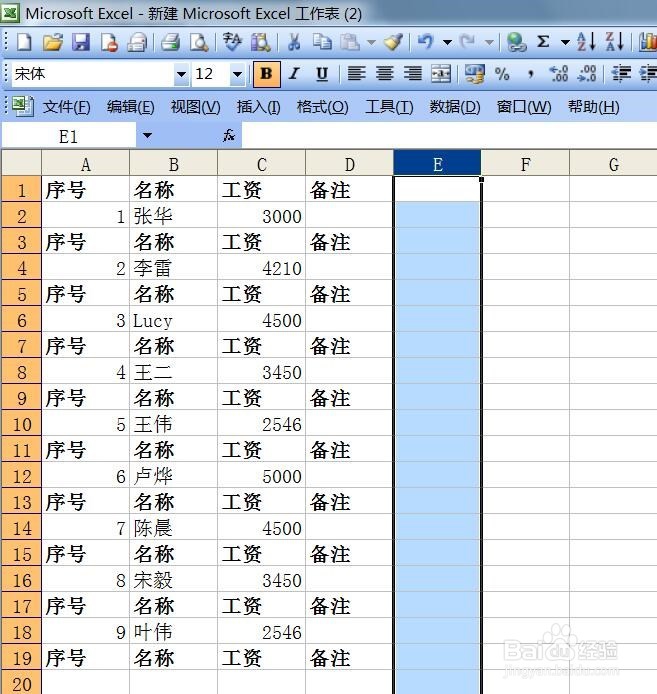Click the Copy icon

tap(322, 42)
